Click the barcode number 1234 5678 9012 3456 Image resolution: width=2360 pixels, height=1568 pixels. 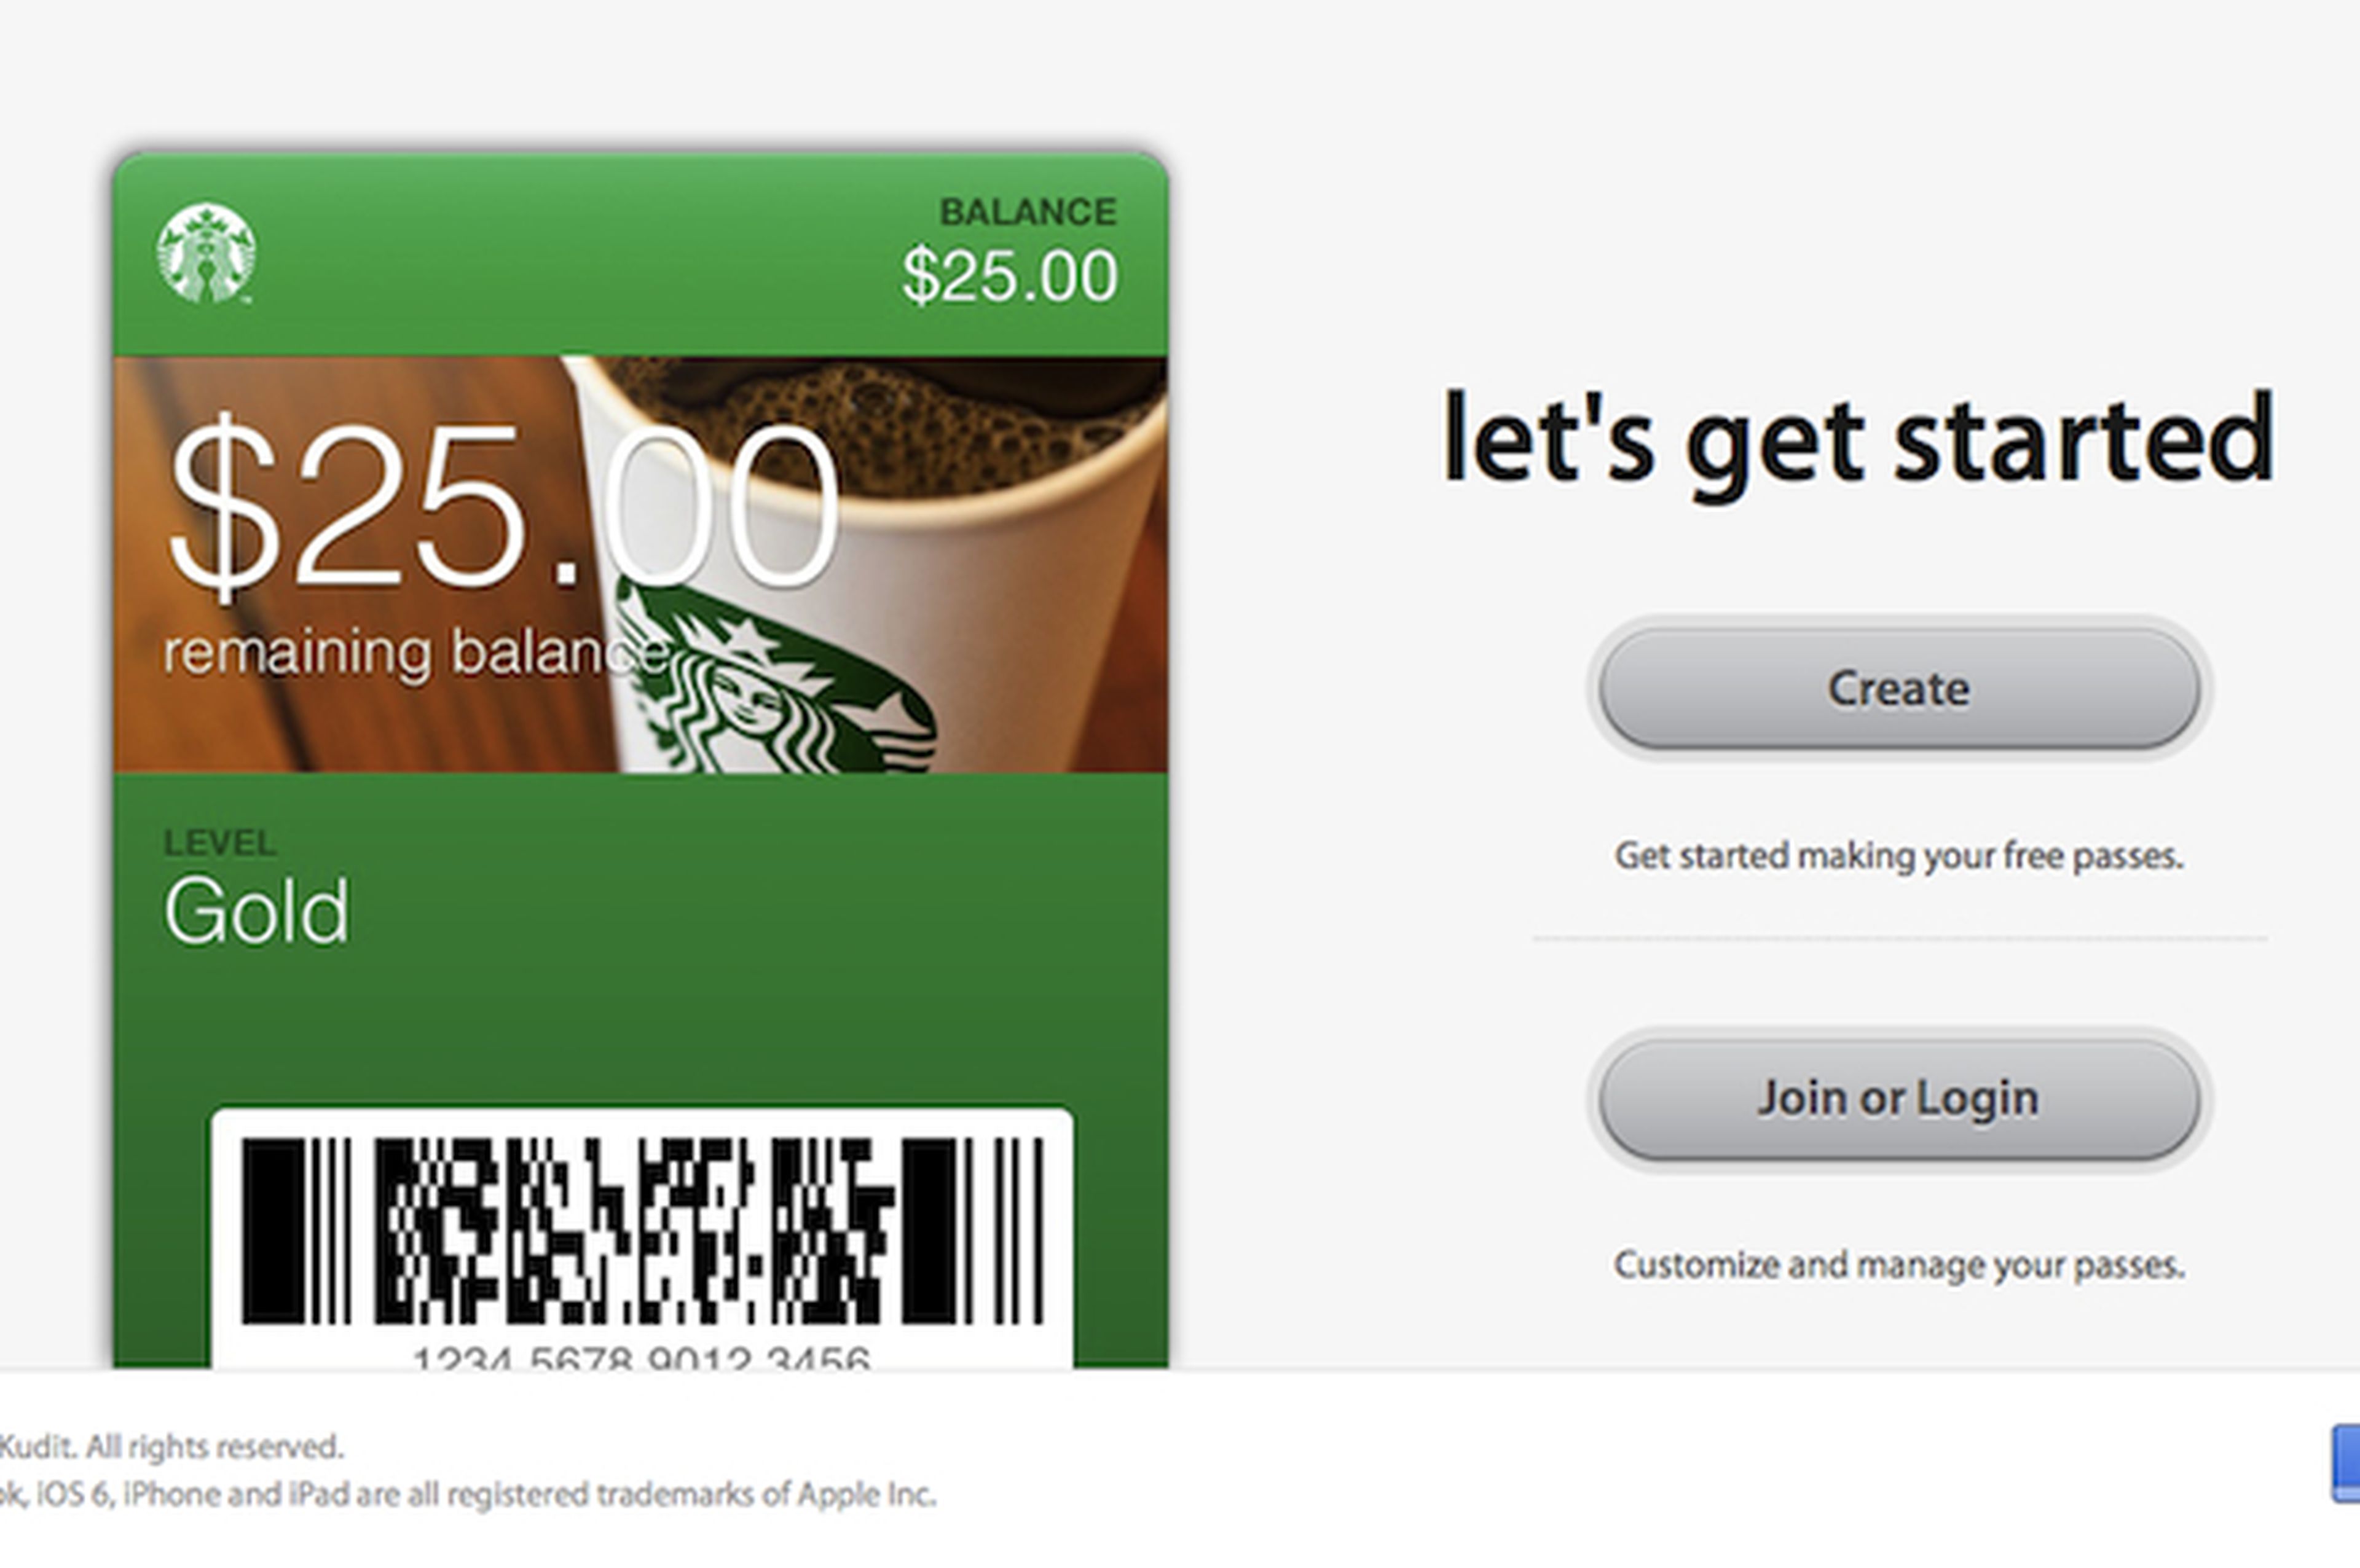(642, 1356)
